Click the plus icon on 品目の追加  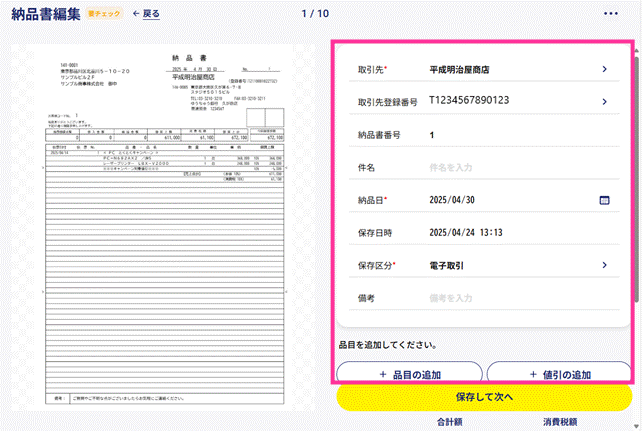pyautogui.click(x=383, y=374)
